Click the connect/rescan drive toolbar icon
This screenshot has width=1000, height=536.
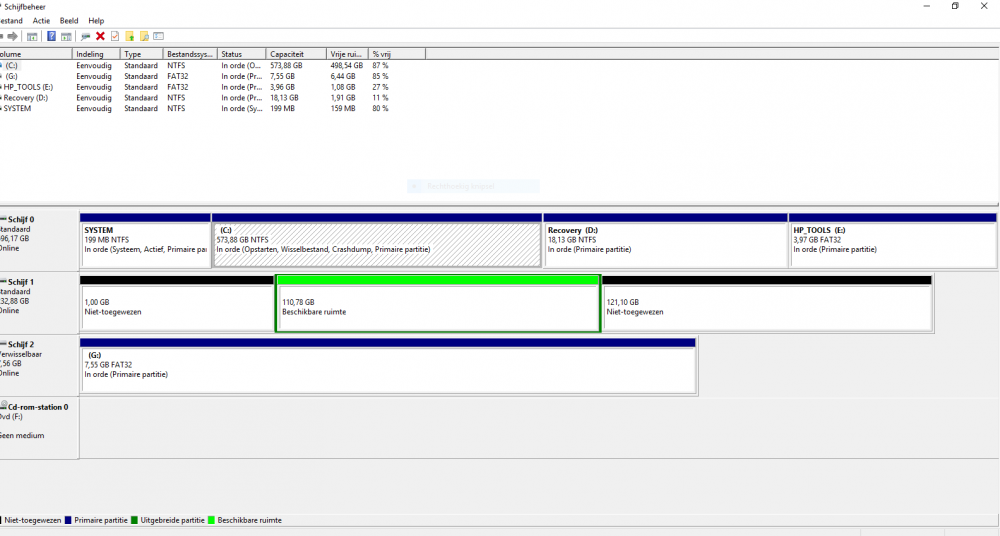pos(85,36)
